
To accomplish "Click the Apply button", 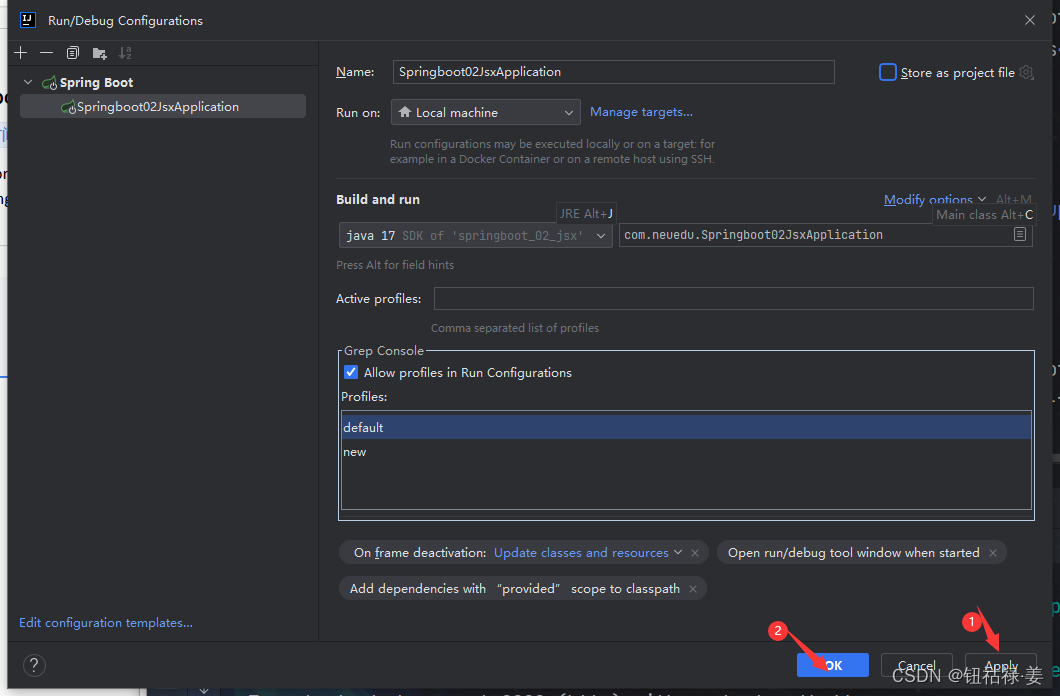I will [x=1001, y=665].
